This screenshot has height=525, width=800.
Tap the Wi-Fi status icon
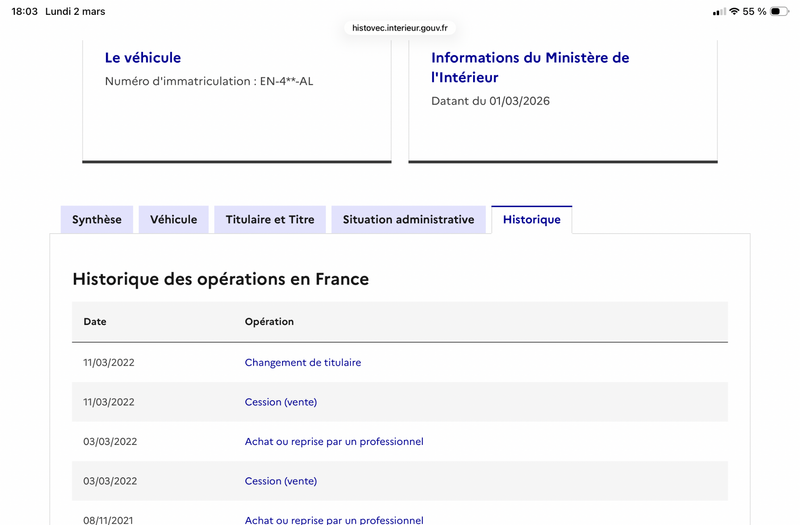click(x=734, y=12)
